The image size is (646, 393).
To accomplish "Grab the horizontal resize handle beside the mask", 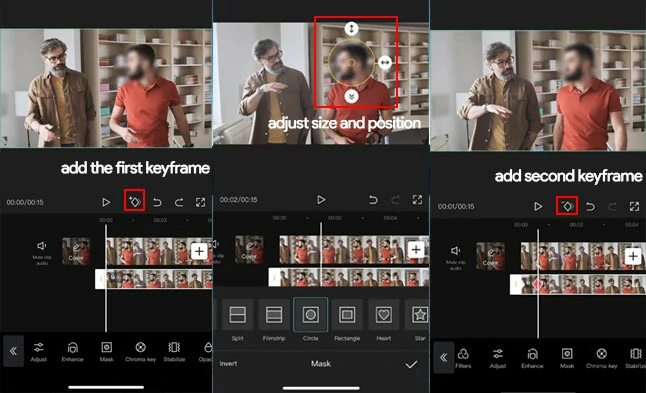I will (385, 63).
